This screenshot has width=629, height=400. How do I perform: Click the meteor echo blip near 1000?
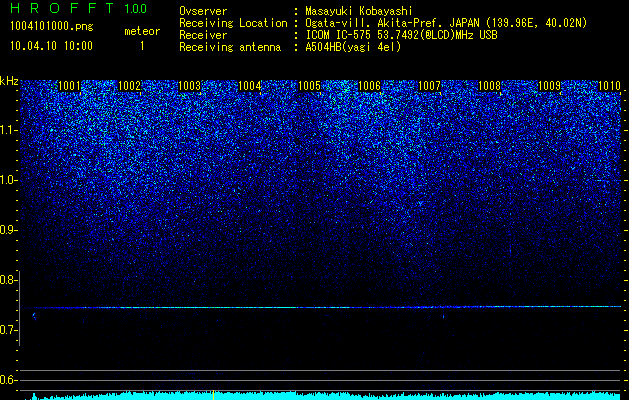[x=34, y=316]
